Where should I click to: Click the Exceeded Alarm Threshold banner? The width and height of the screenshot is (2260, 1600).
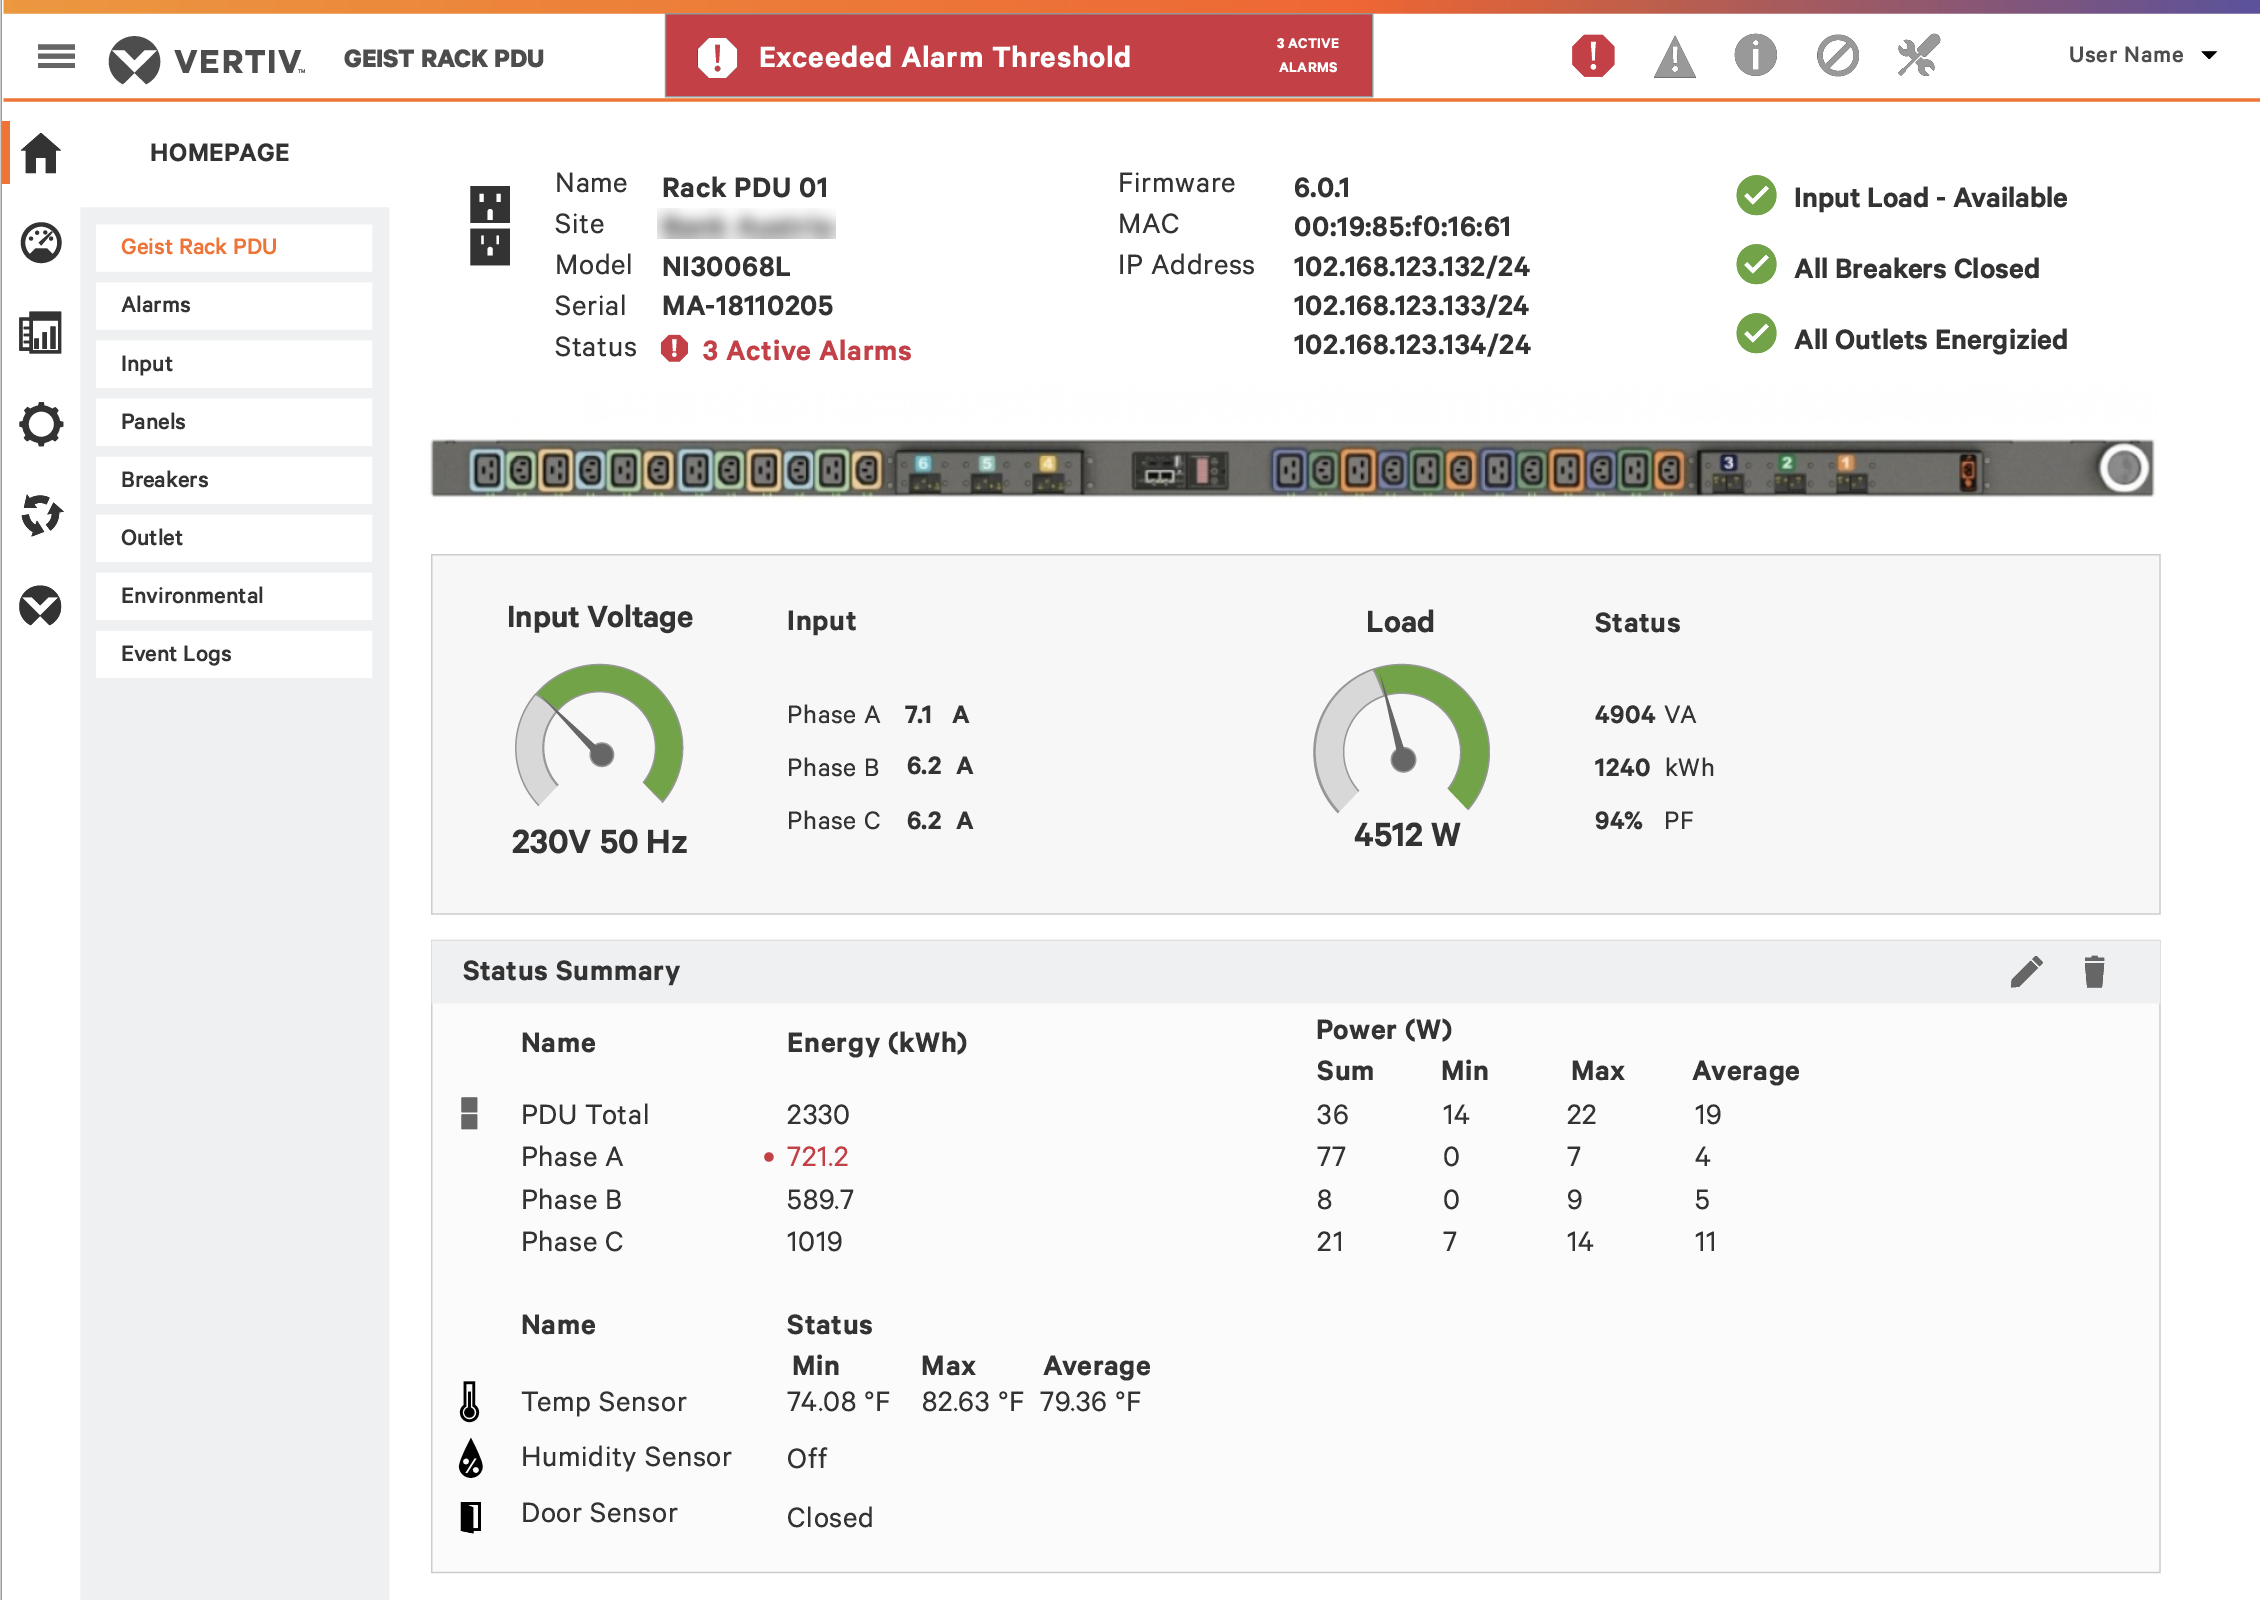tap(1019, 56)
